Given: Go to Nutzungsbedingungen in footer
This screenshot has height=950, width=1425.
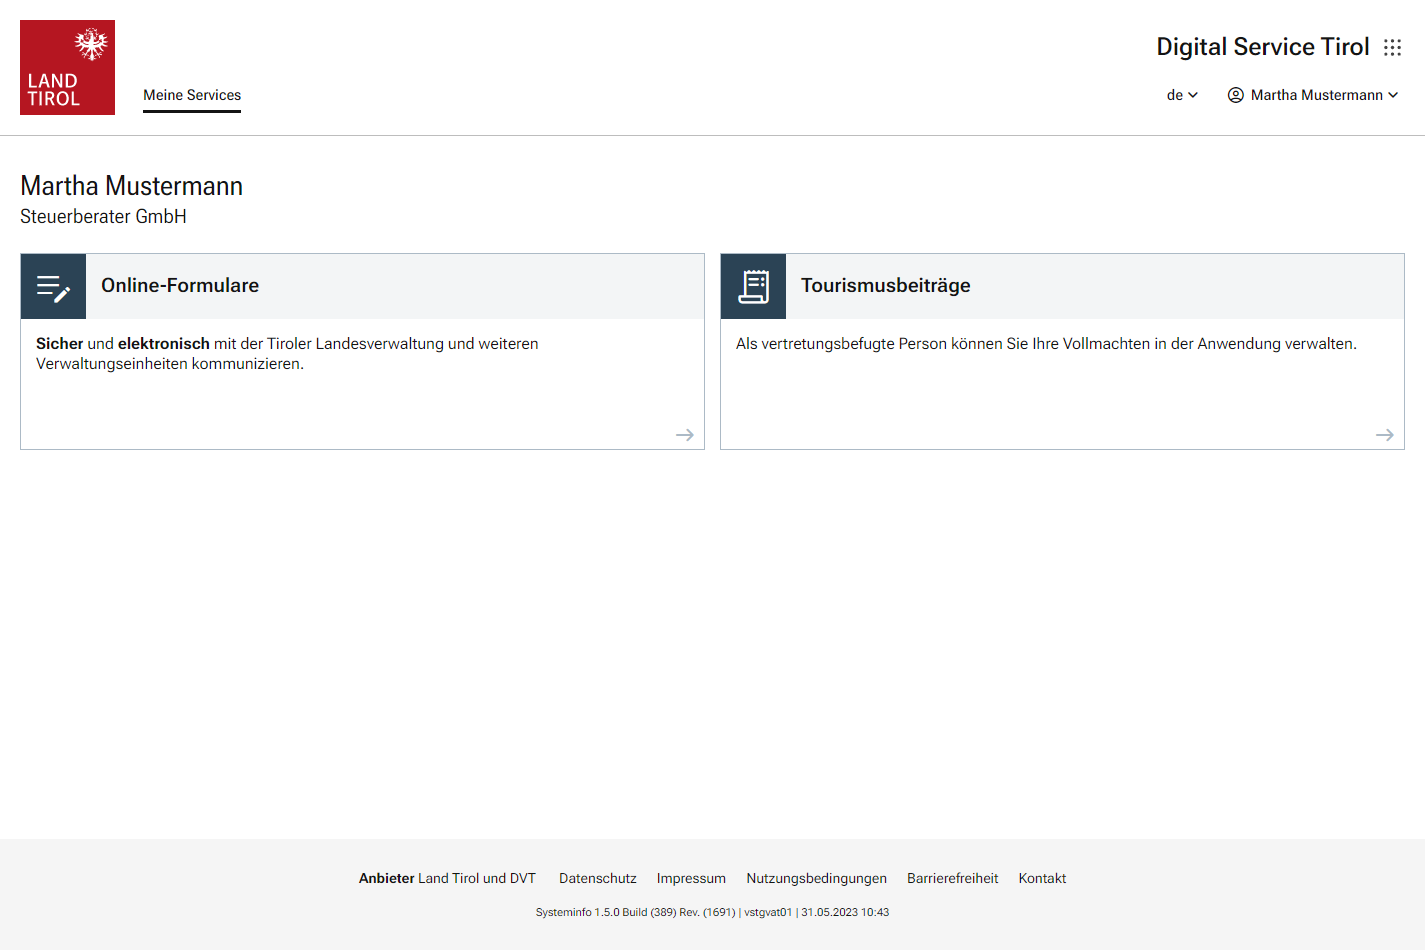Looking at the screenshot, I should pyautogui.click(x=816, y=878).
